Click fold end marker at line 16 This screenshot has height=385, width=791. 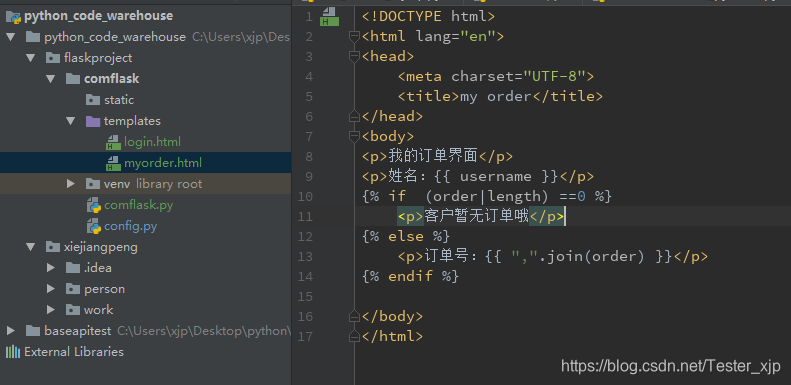354,316
